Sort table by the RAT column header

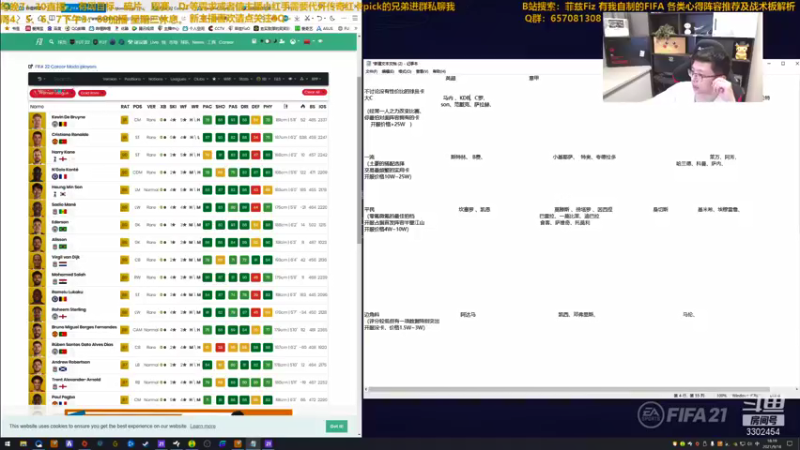pos(125,107)
